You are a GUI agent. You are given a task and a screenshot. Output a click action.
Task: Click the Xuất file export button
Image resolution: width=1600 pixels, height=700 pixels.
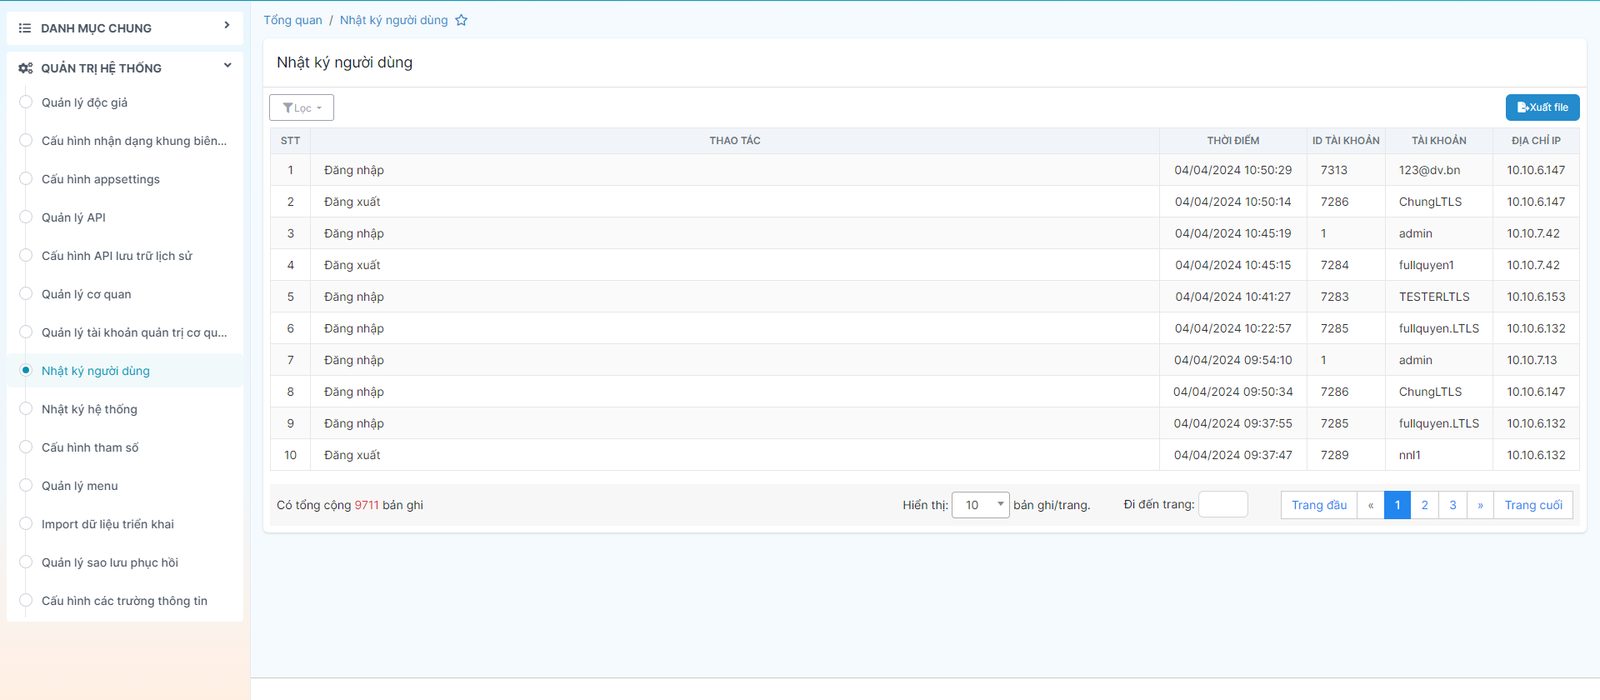(x=1542, y=107)
